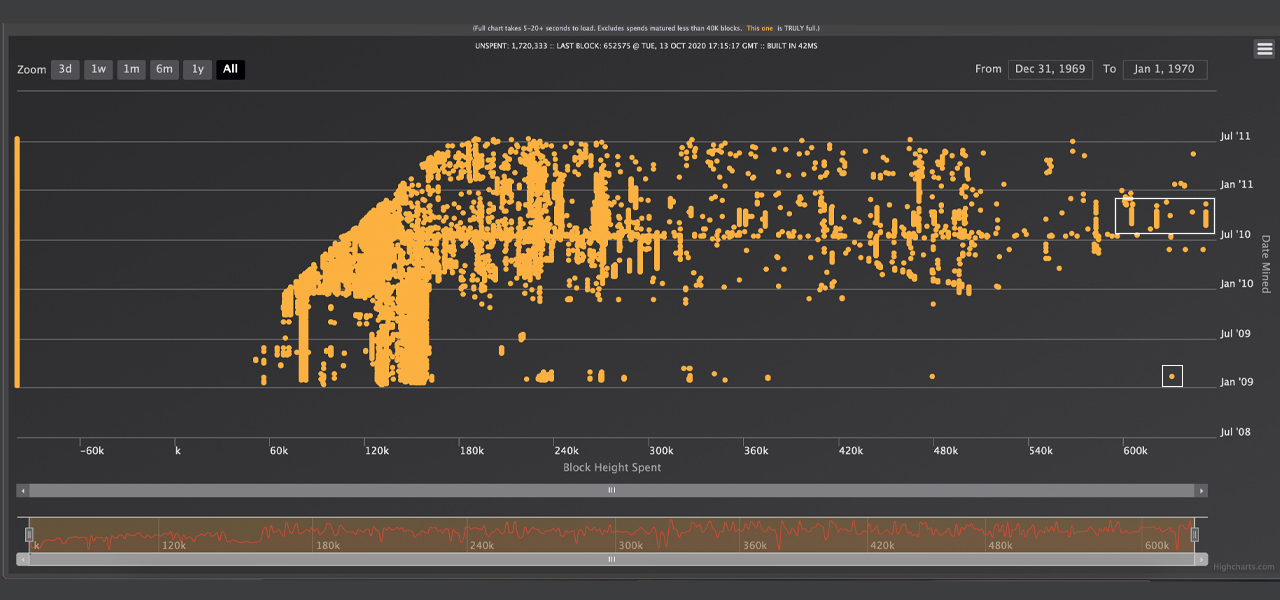Click the '180k' main x-axis label
Image resolution: width=1280 pixels, height=600 pixels.
[472, 451]
